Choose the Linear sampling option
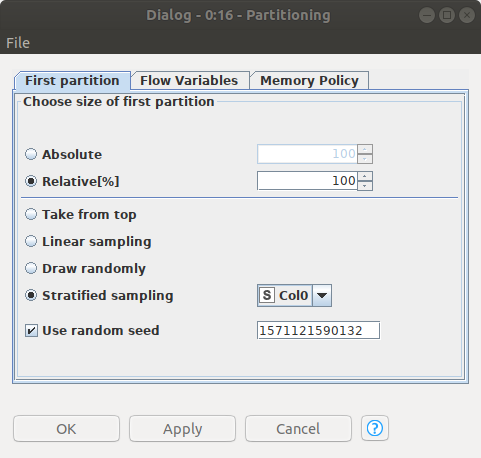Image resolution: width=481 pixels, height=458 pixels. (x=31, y=241)
